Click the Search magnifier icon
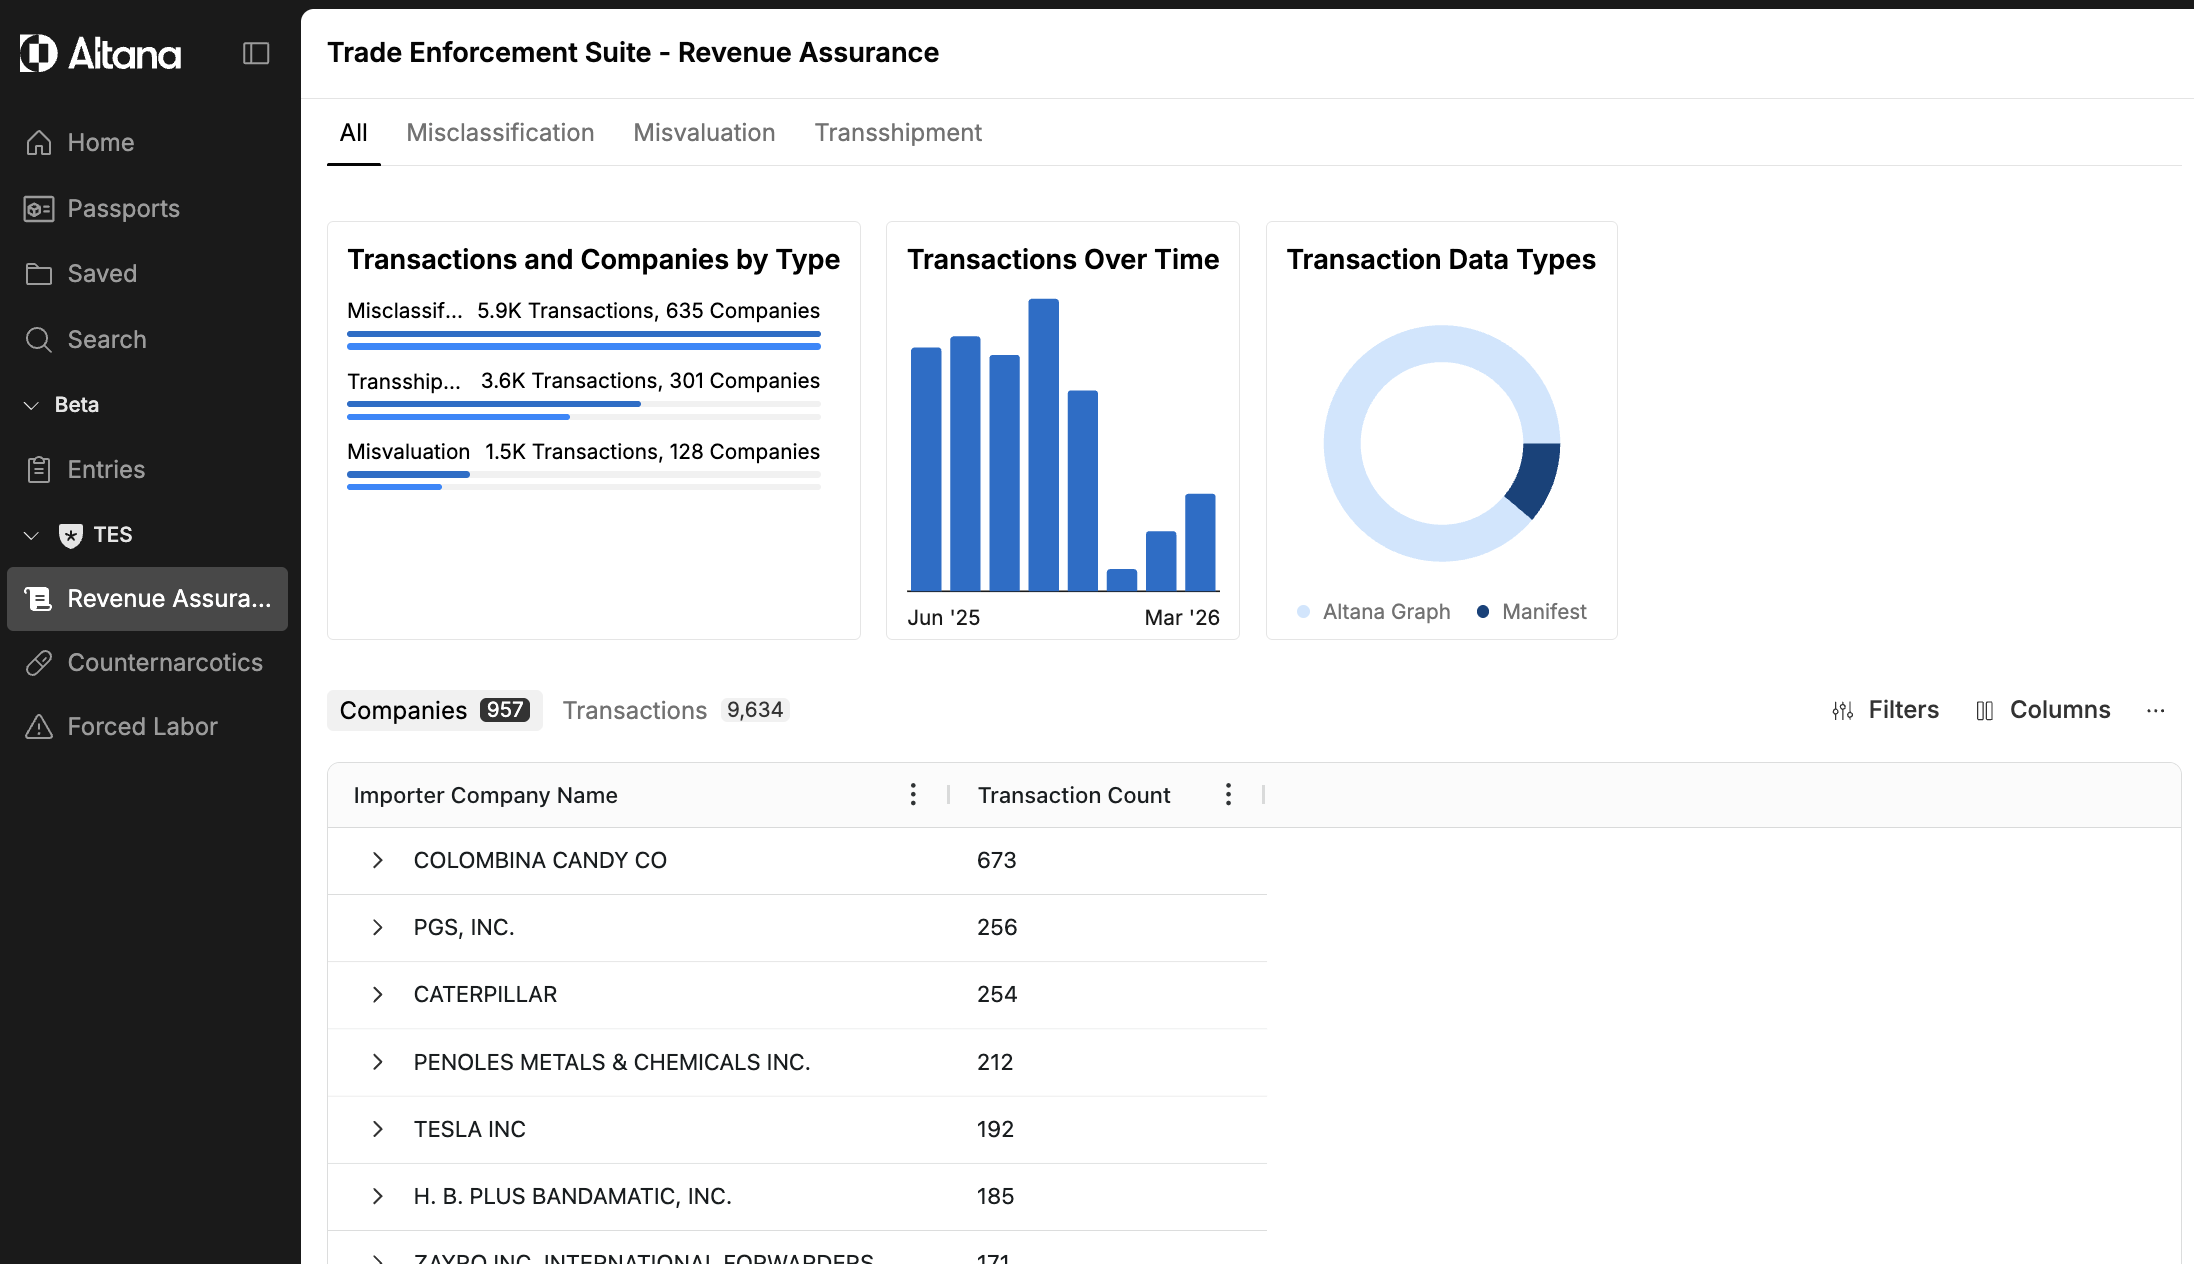The image size is (2194, 1264). (x=39, y=340)
